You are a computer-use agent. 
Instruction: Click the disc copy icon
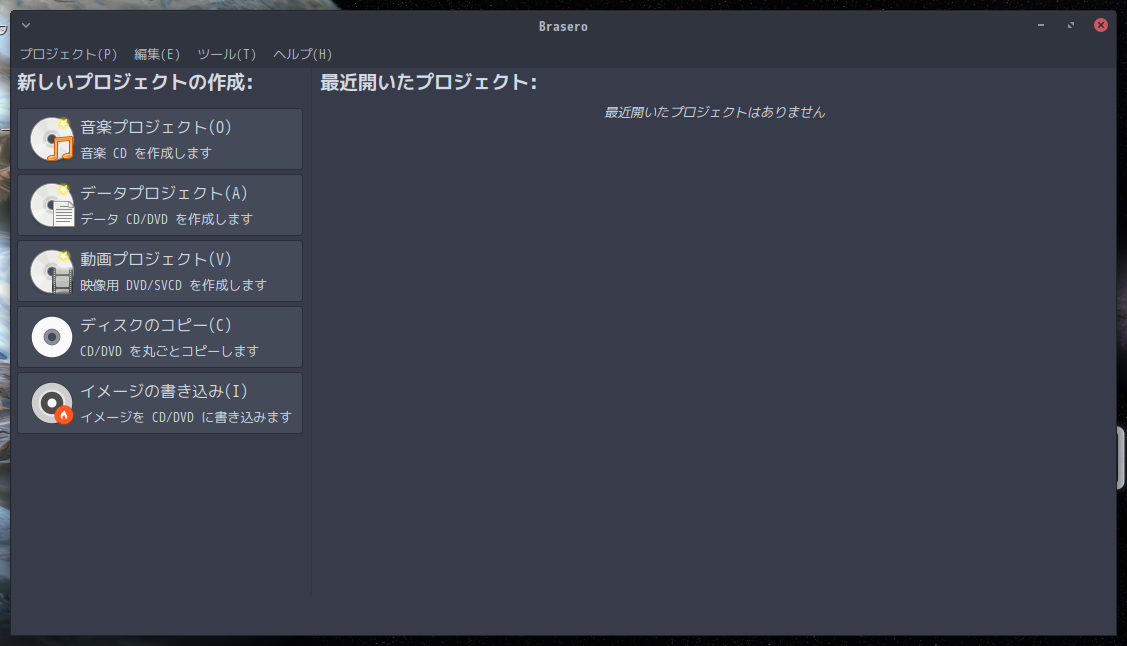[52, 337]
